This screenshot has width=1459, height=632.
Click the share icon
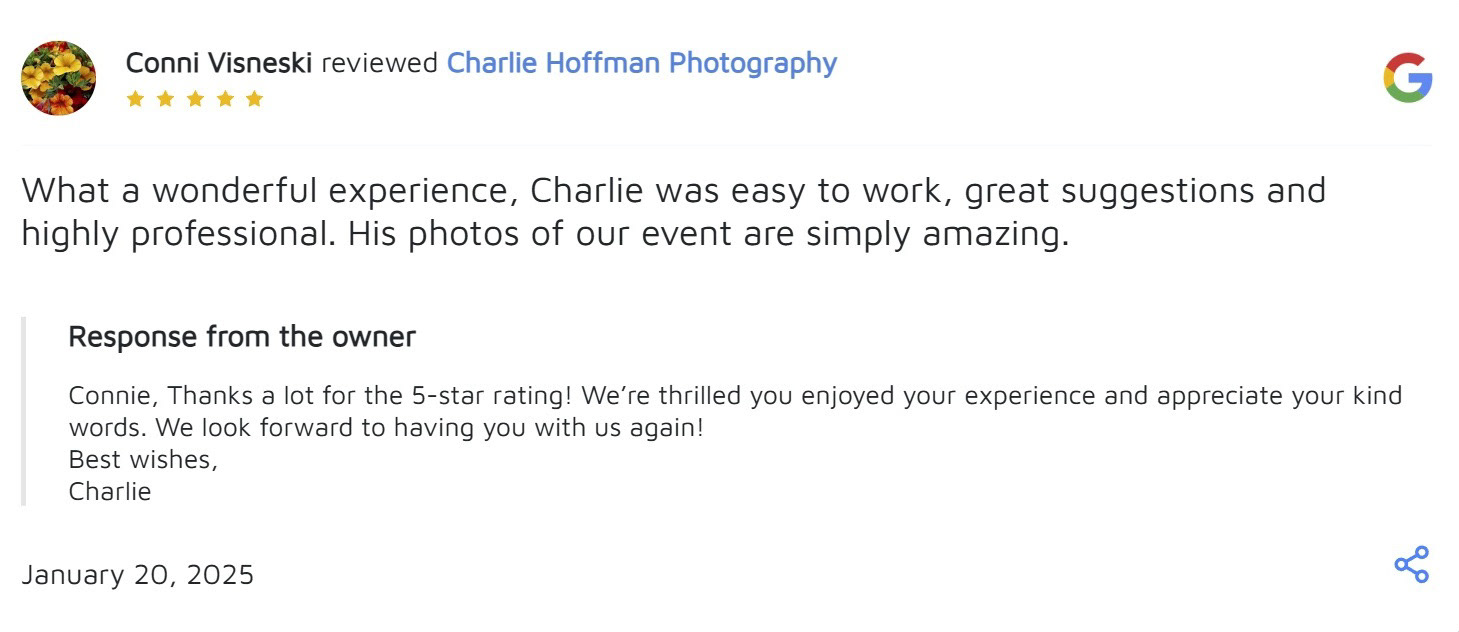point(1411,564)
